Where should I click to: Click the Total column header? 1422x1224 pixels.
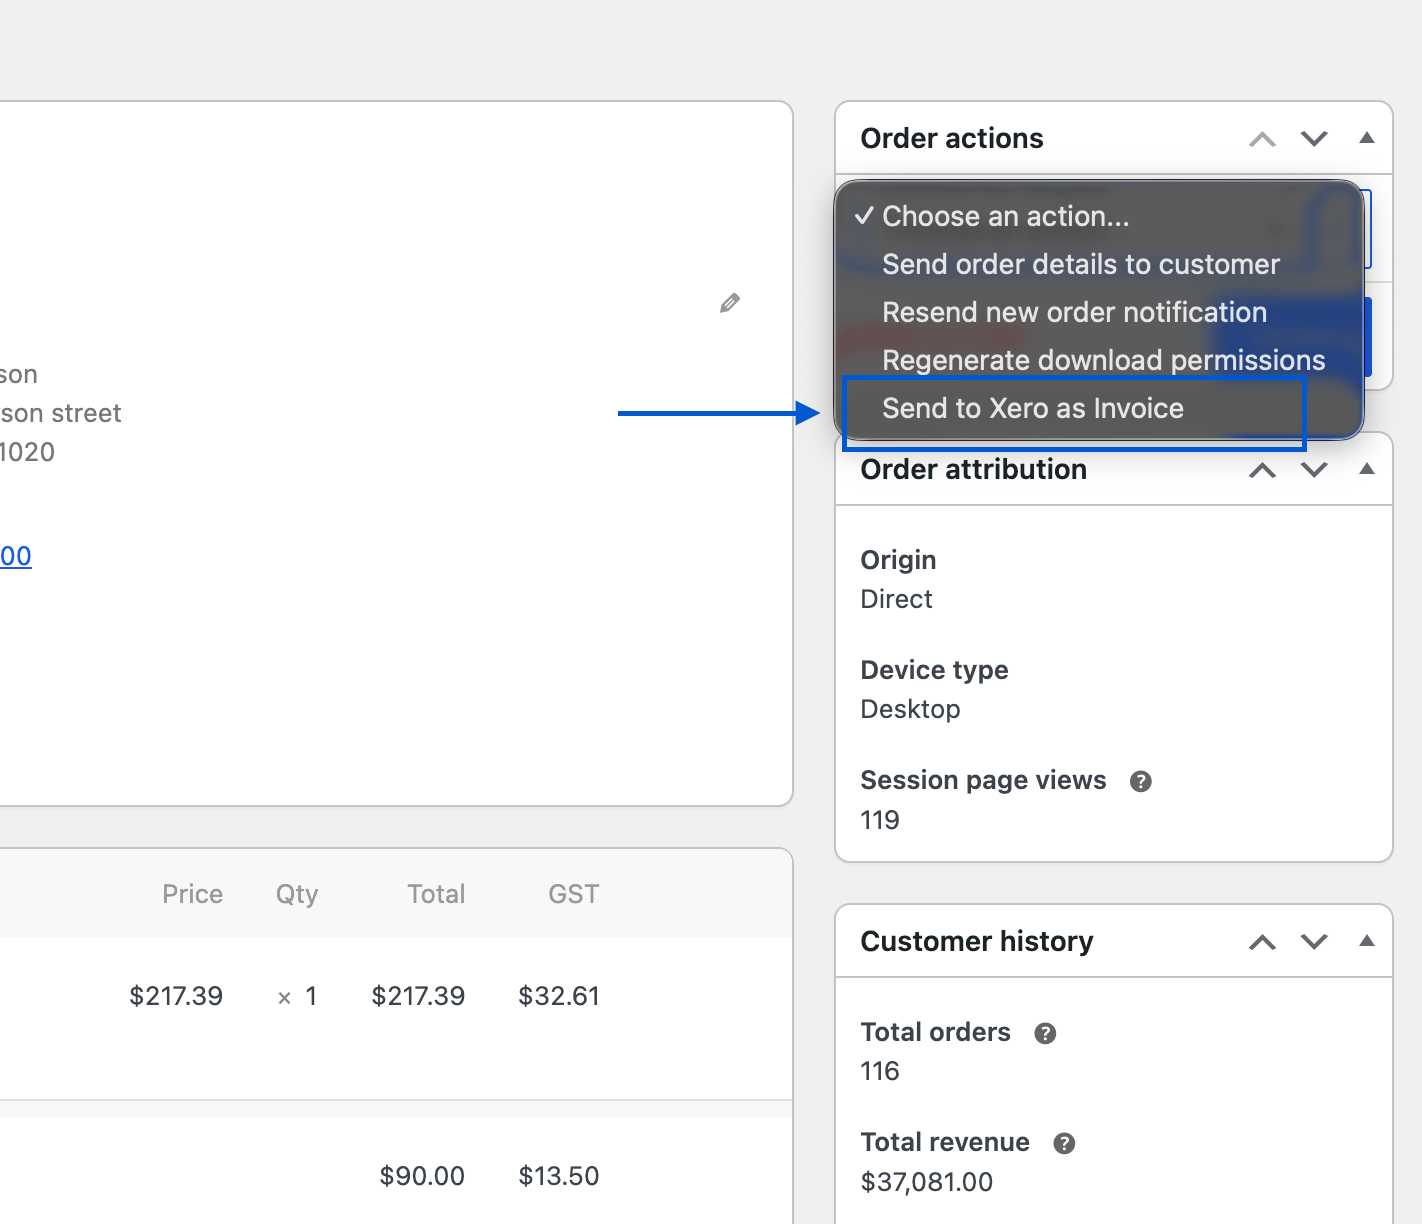pos(436,894)
